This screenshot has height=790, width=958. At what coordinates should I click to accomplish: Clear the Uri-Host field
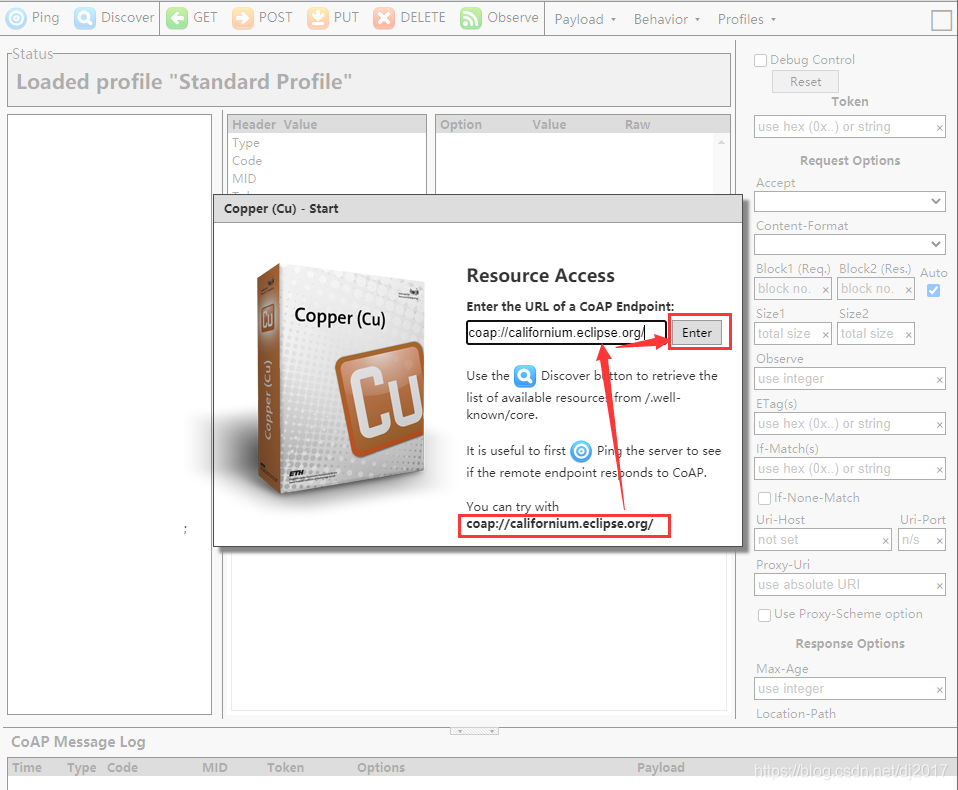point(885,541)
